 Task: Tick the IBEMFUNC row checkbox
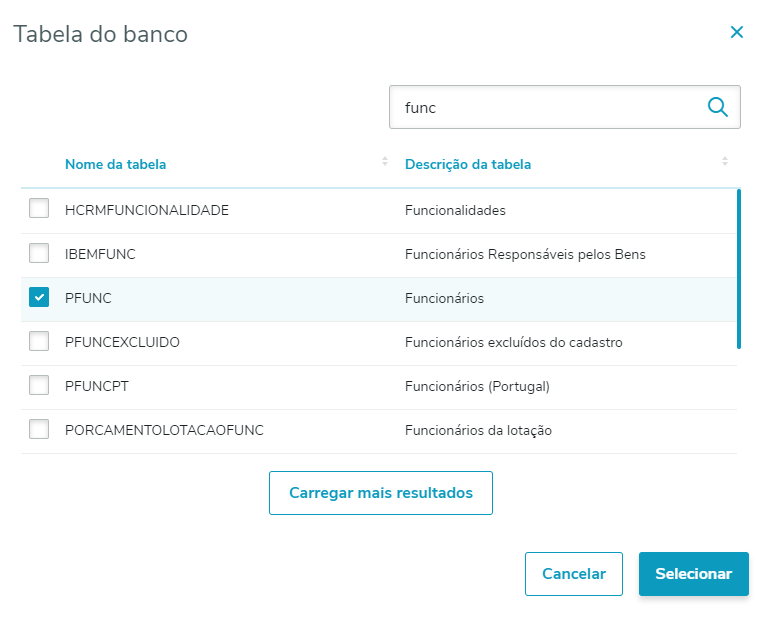pos(39,253)
